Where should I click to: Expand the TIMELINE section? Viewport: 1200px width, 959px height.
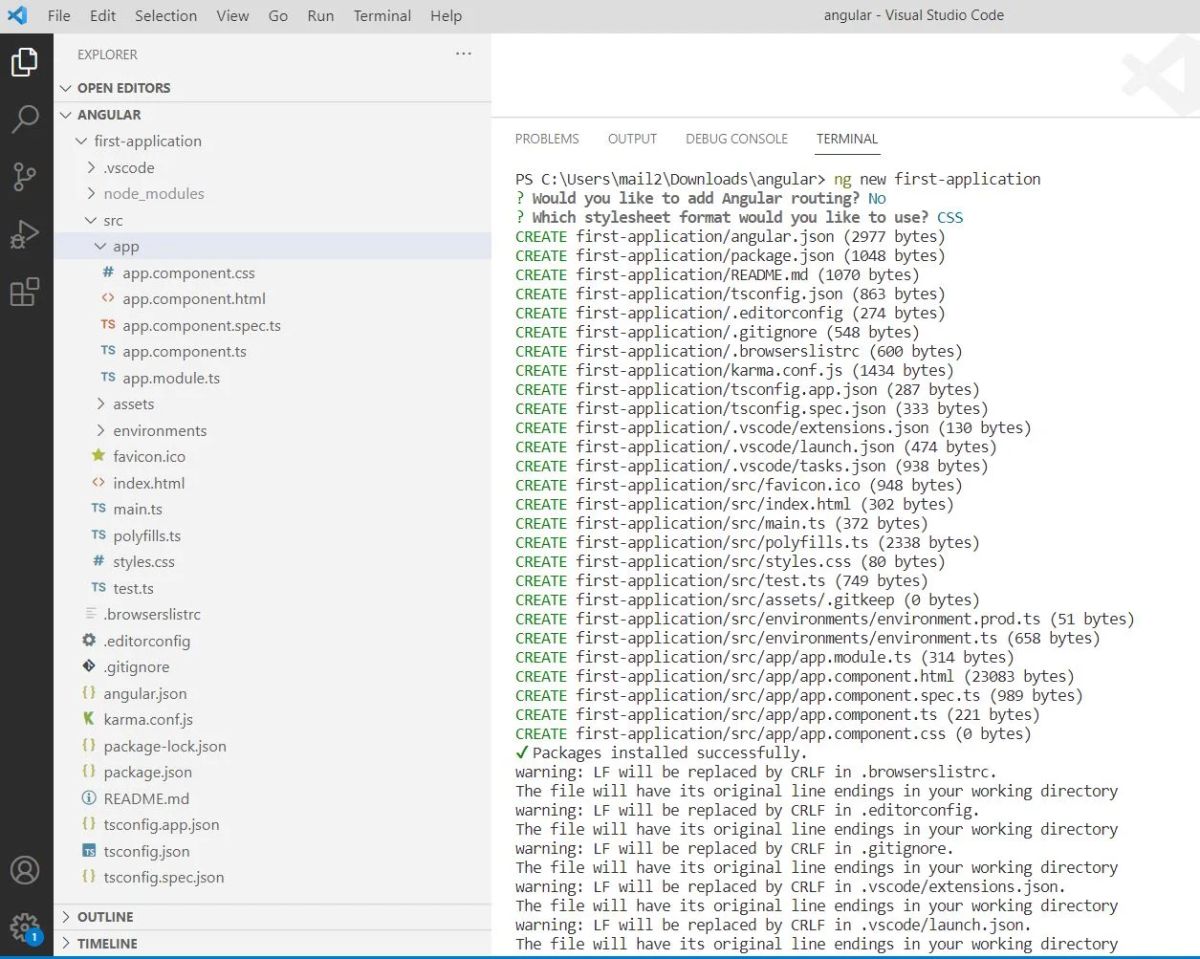point(272,943)
